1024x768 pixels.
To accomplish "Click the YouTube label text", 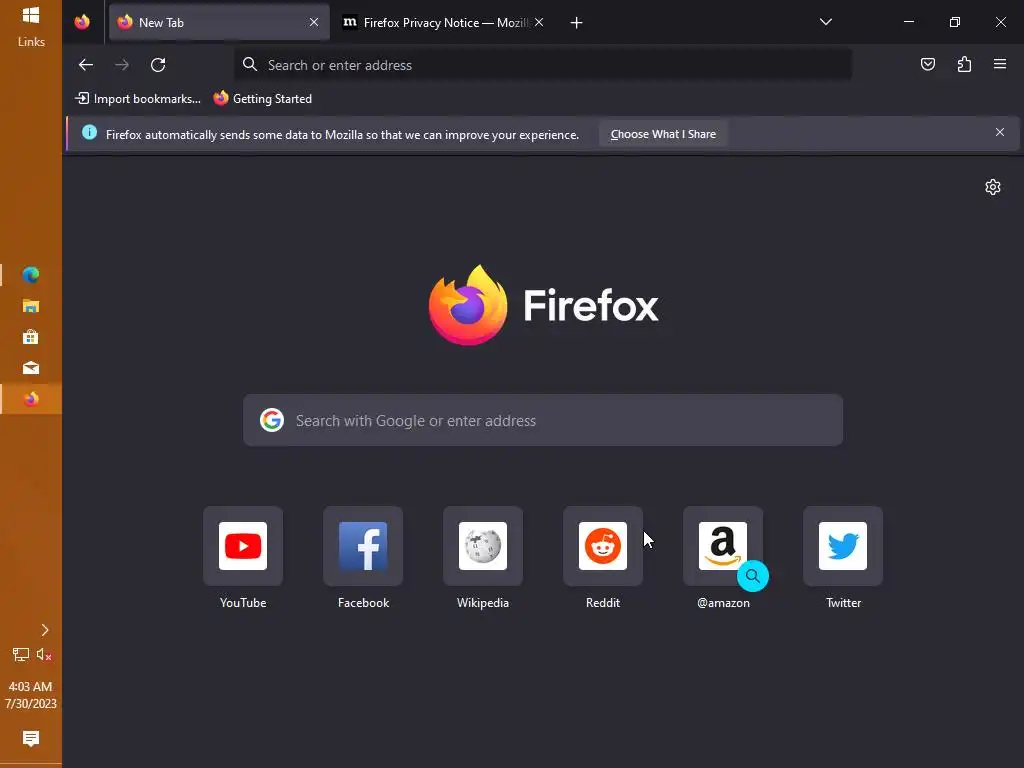I will [243, 603].
